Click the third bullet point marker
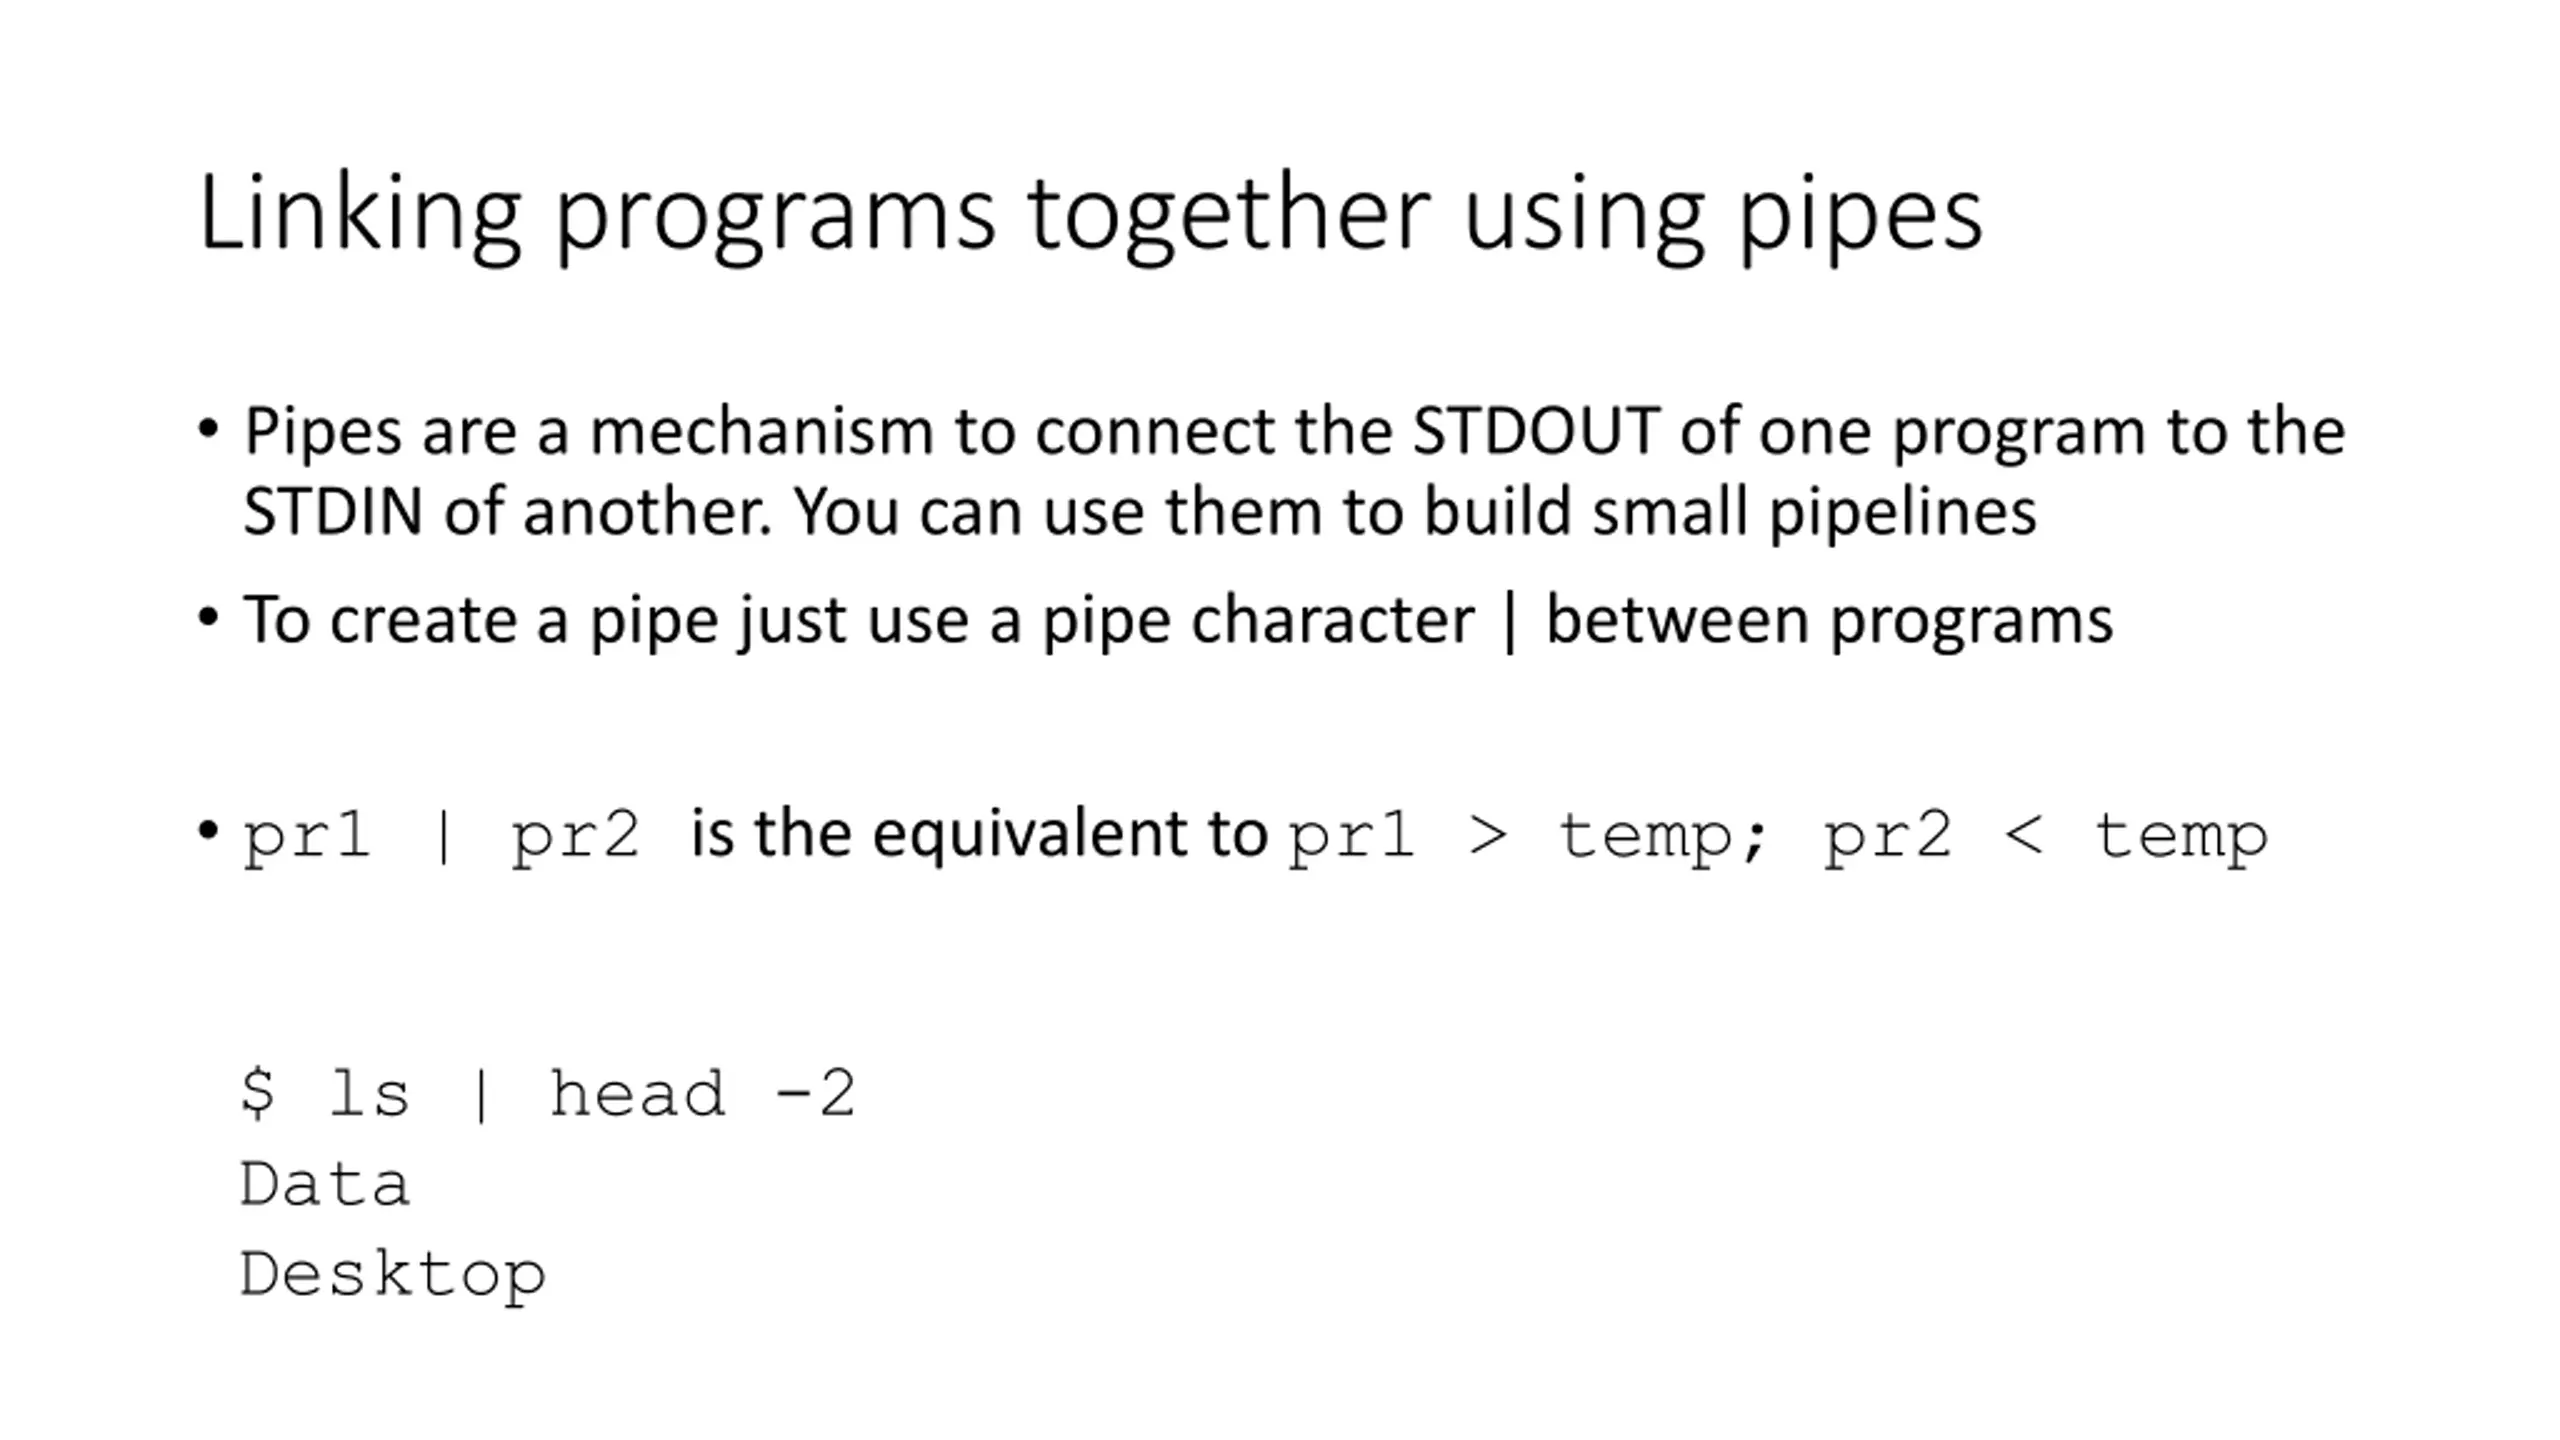Screen dimensions: 2560x1440 [x=208, y=830]
